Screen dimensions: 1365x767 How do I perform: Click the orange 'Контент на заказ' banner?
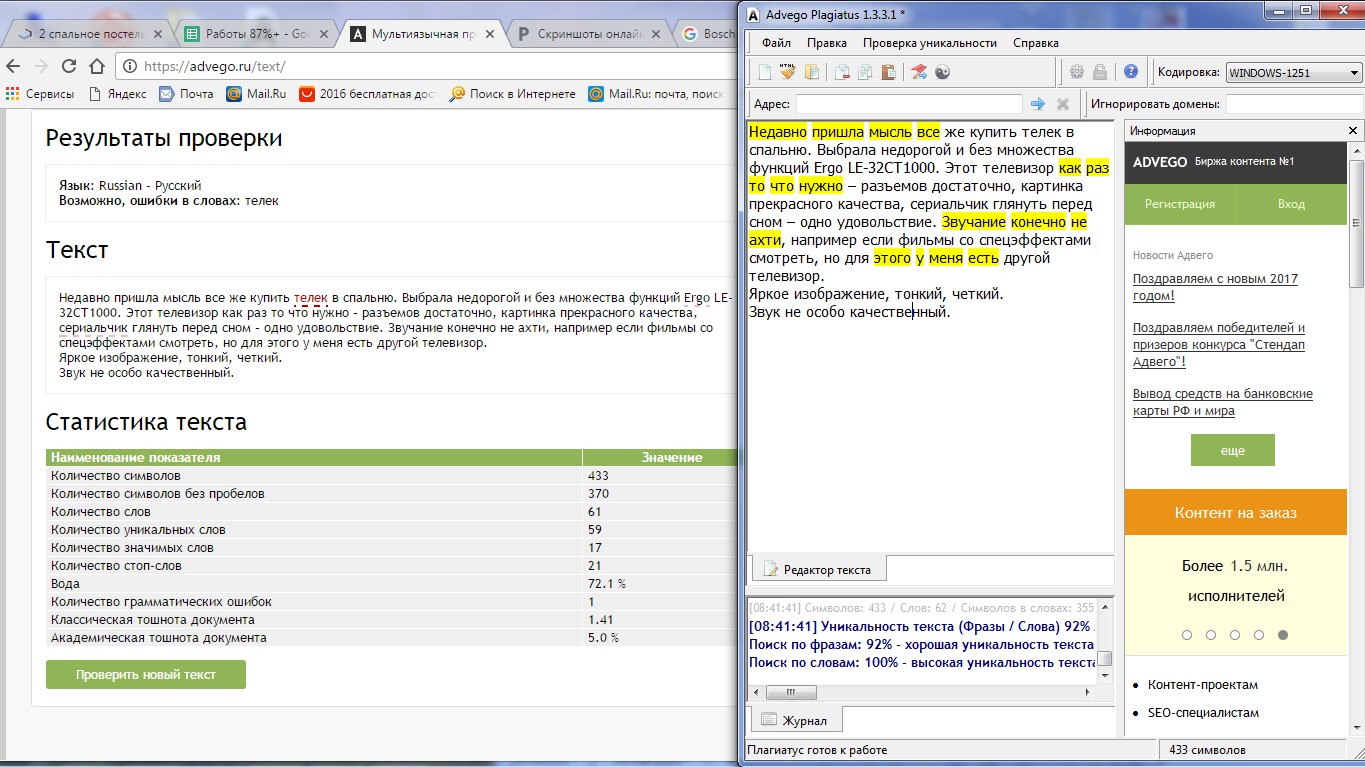[1236, 512]
